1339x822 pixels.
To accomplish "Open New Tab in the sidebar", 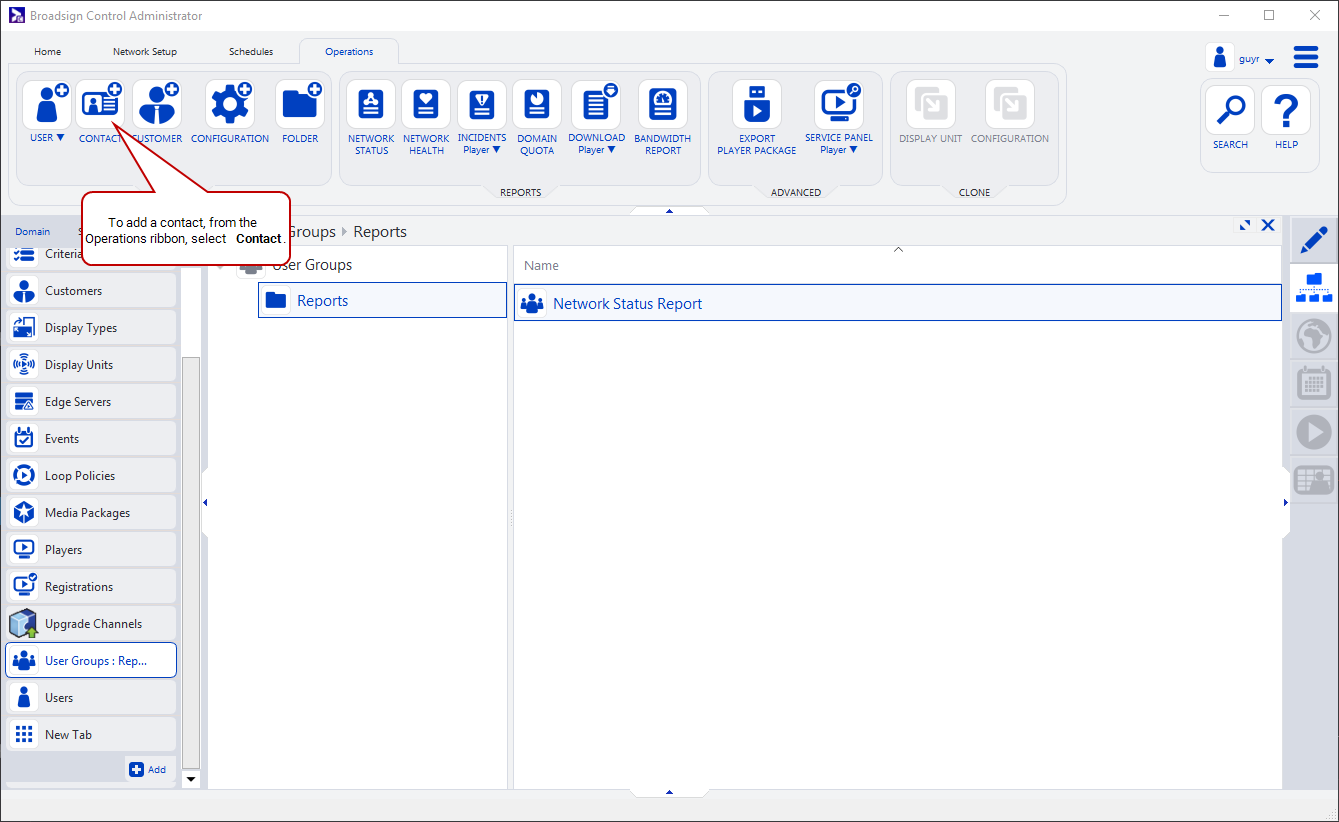I will pyautogui.click(x=91, y=735).
